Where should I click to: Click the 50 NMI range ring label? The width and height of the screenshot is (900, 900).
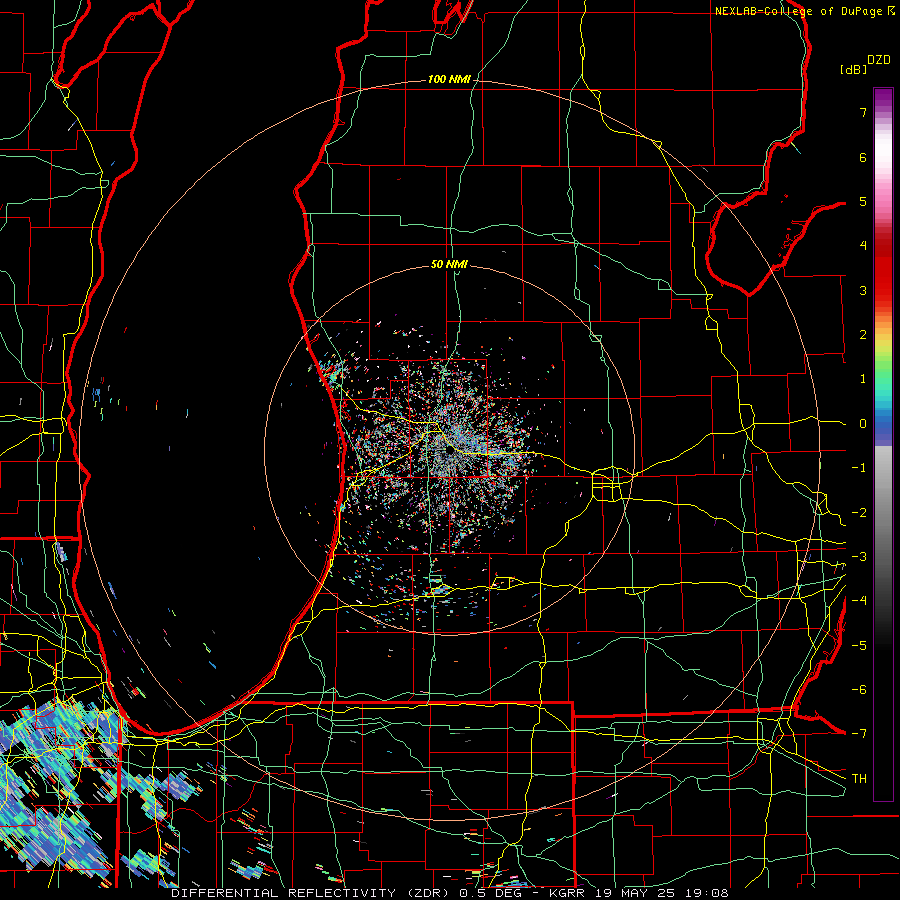(x=449, y=264)
